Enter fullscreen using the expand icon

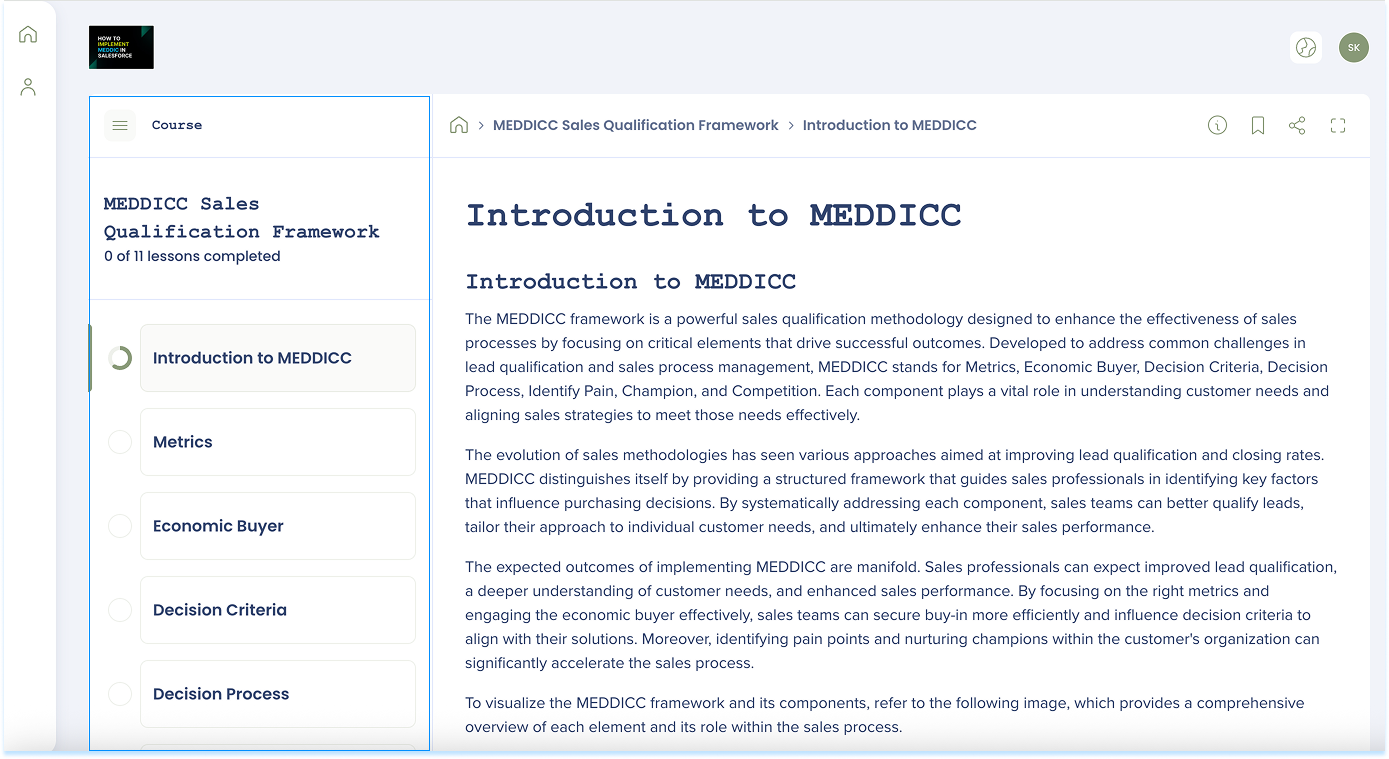pyautogui.click(x=1337, y=125)
